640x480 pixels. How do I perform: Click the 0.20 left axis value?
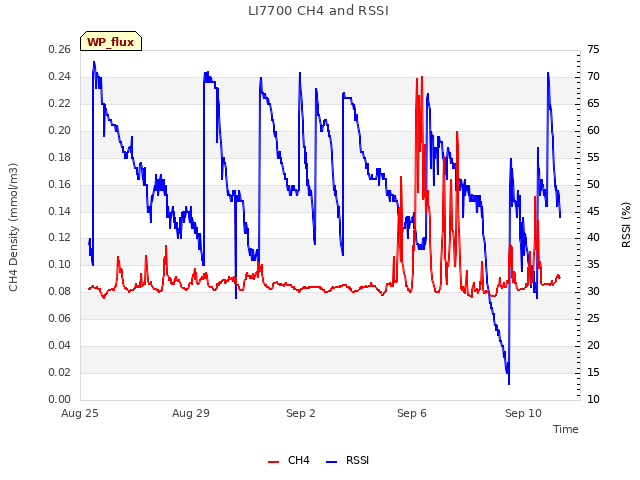[60, 131]
